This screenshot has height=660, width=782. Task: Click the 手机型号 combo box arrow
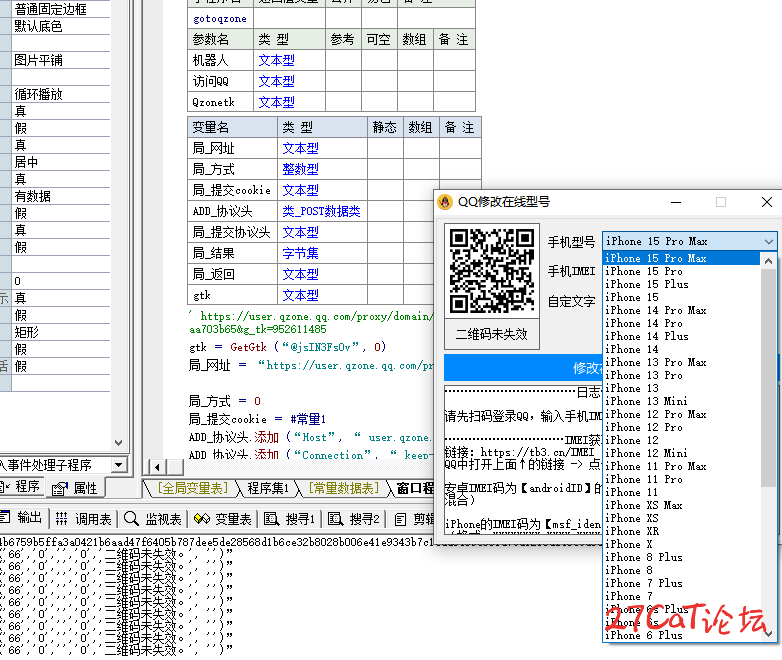pos(769,241)
